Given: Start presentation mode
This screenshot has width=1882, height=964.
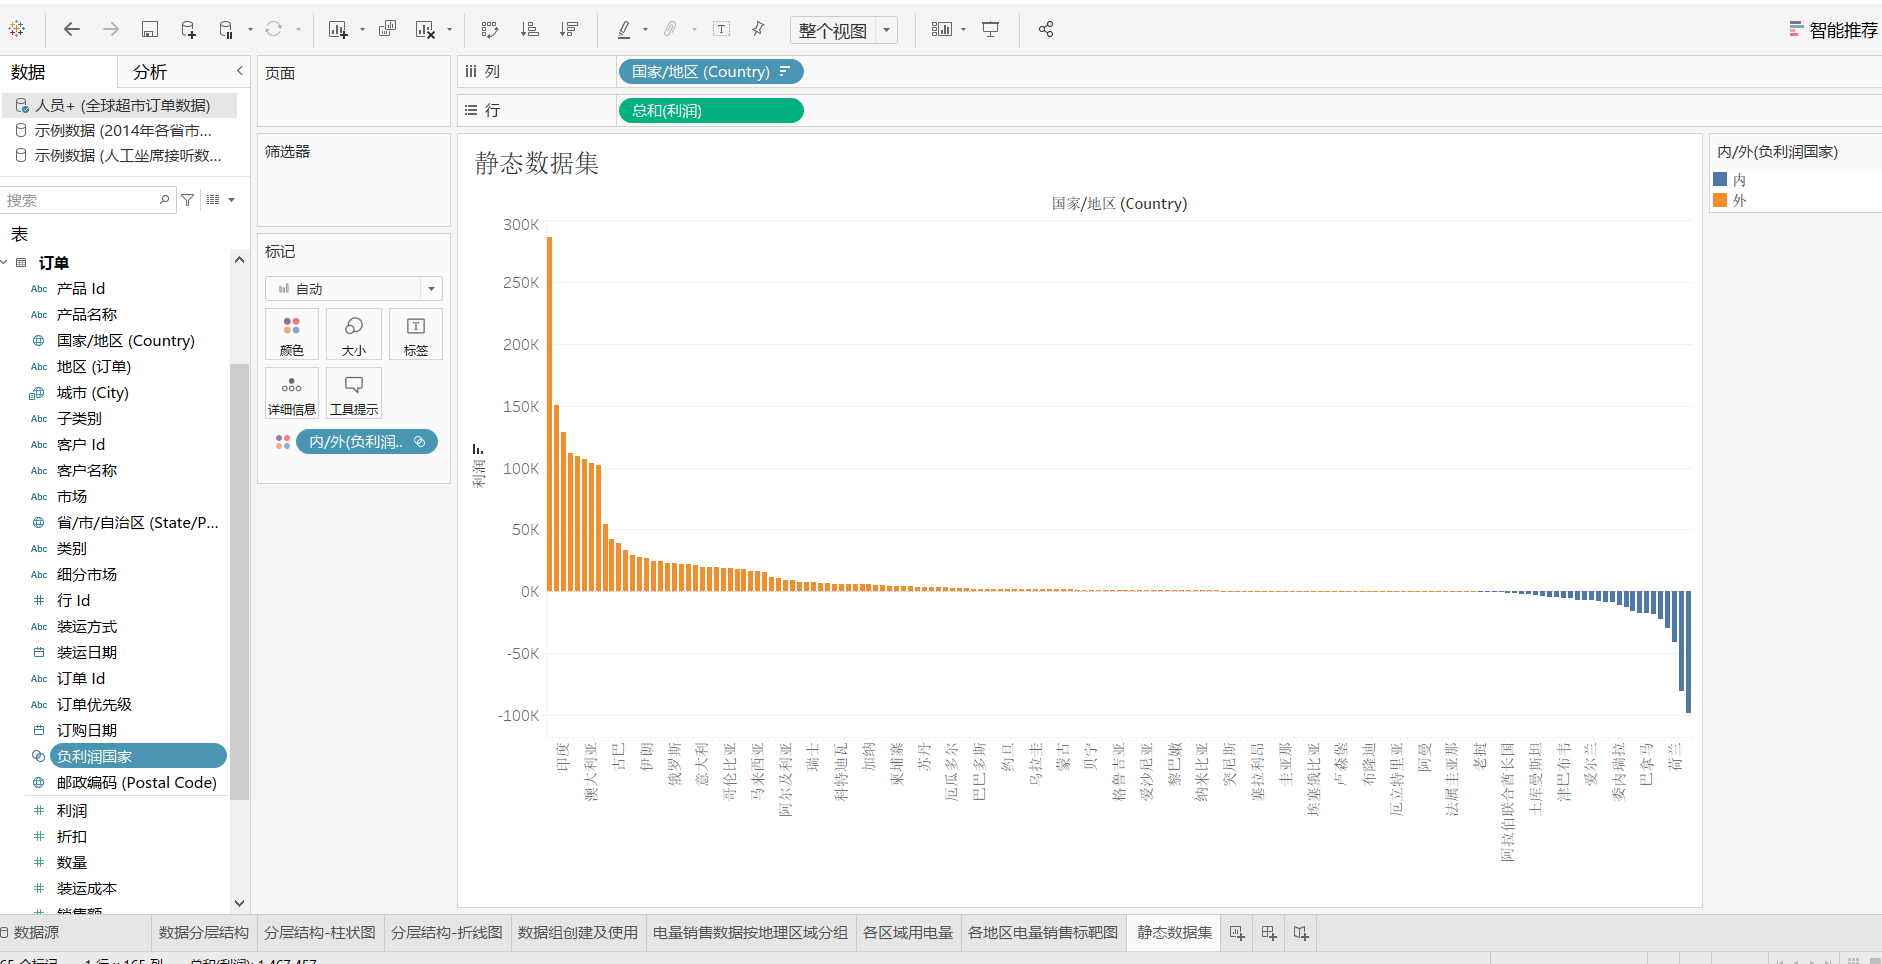Looking at the screenshot, I should pyautogui.click(x=991, y=29).
